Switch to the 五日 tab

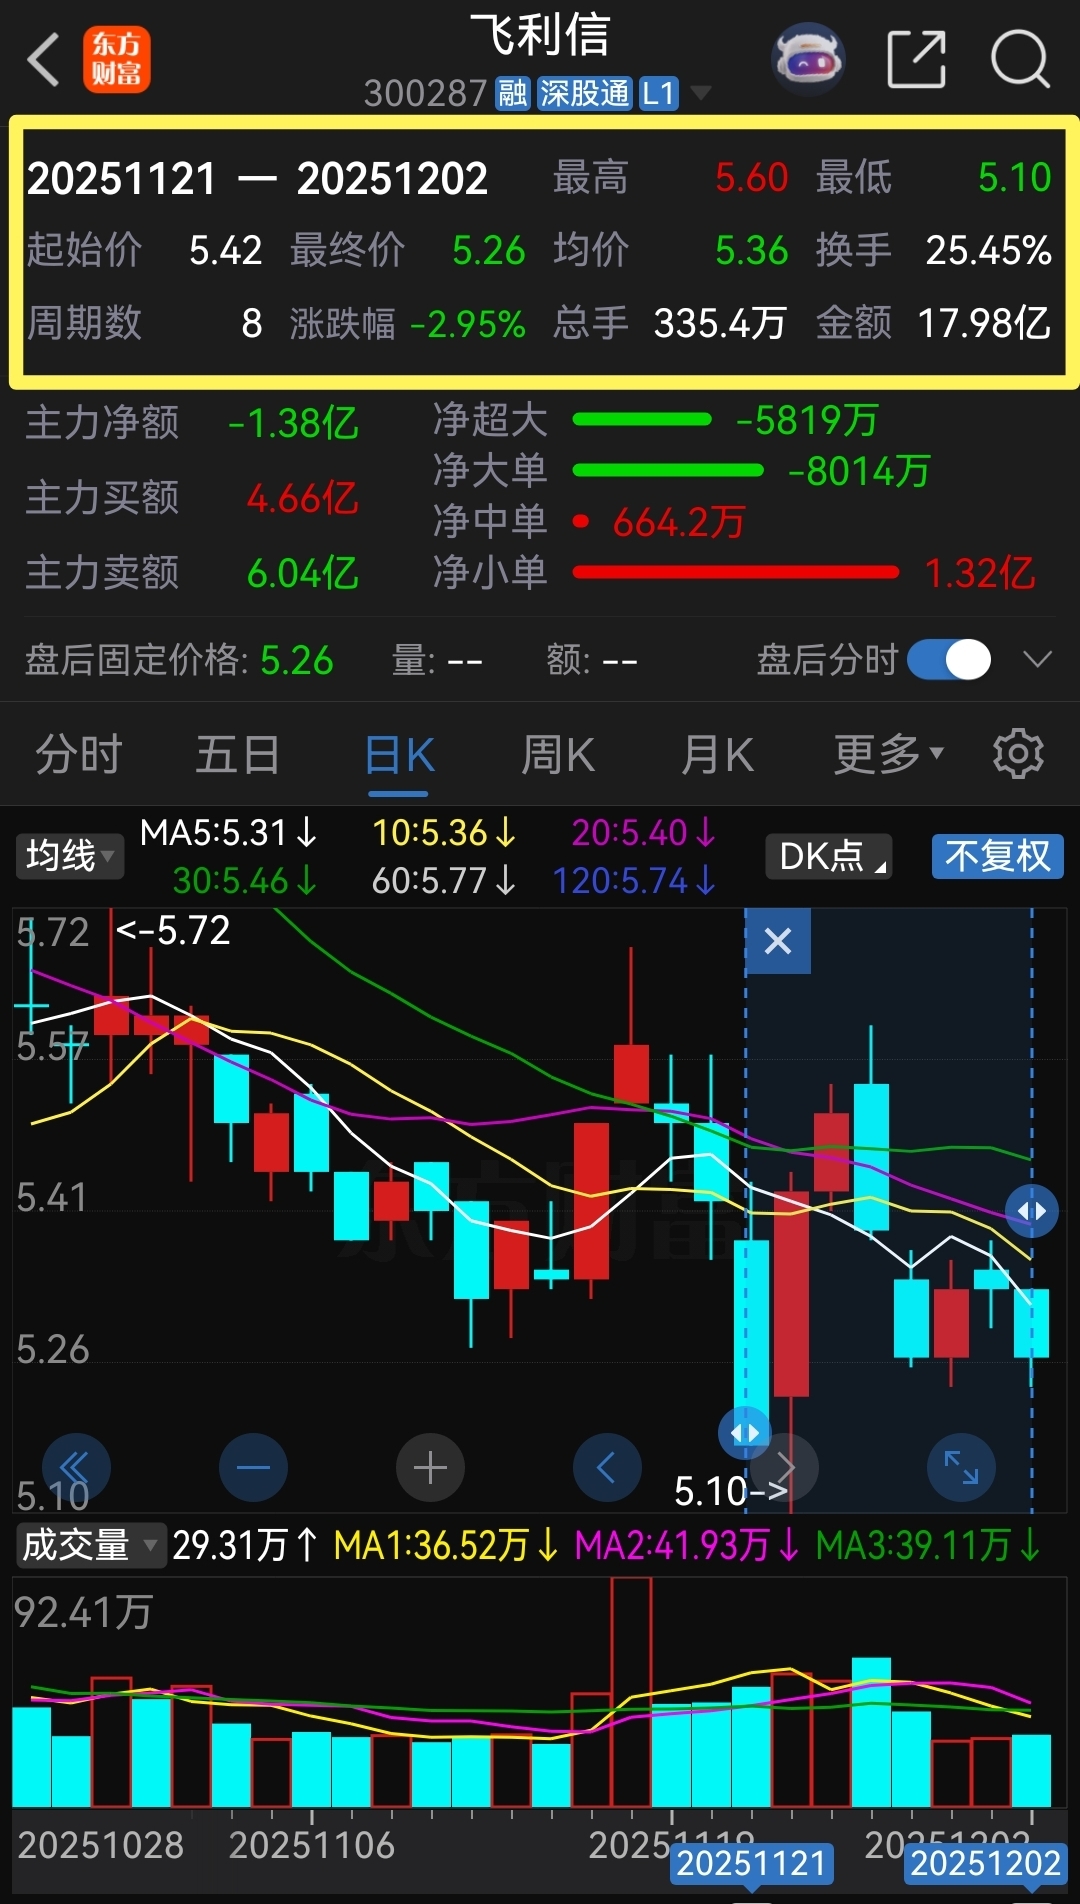pyautogui.click(x=238, y=754)
